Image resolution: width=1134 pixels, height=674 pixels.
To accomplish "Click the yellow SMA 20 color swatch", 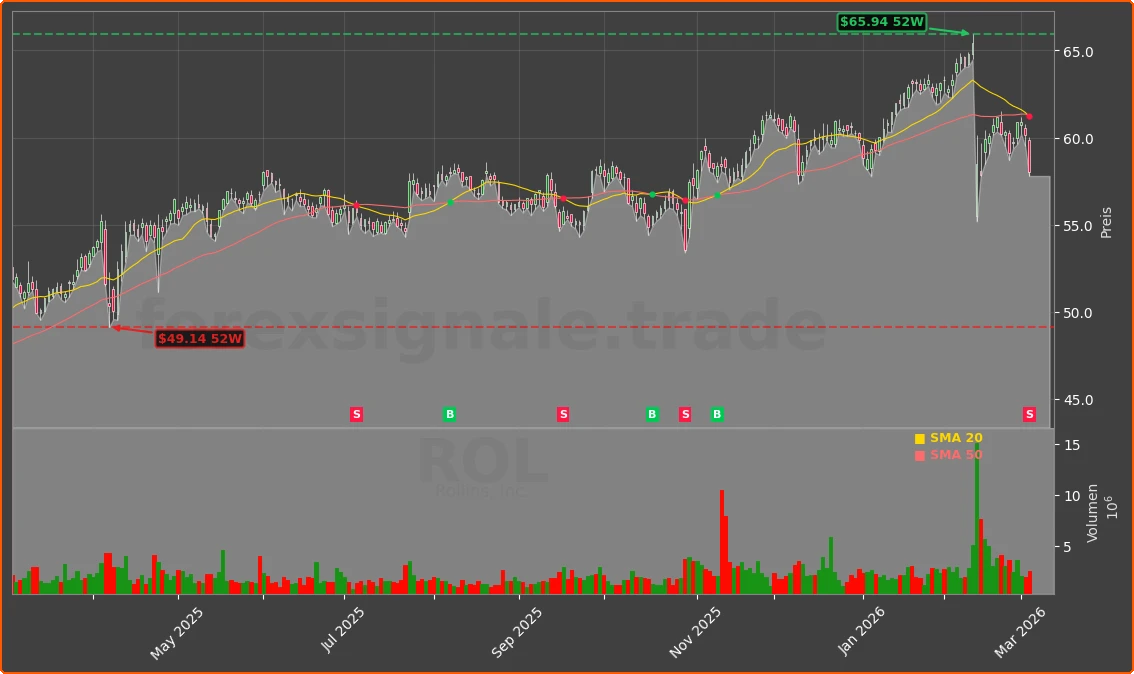I will click(x=918, y=437).
